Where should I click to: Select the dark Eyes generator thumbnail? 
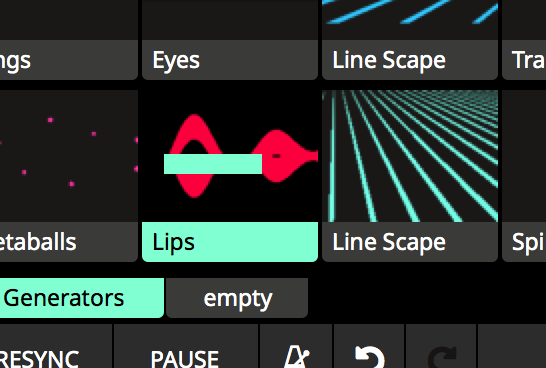tap(230, 20)
